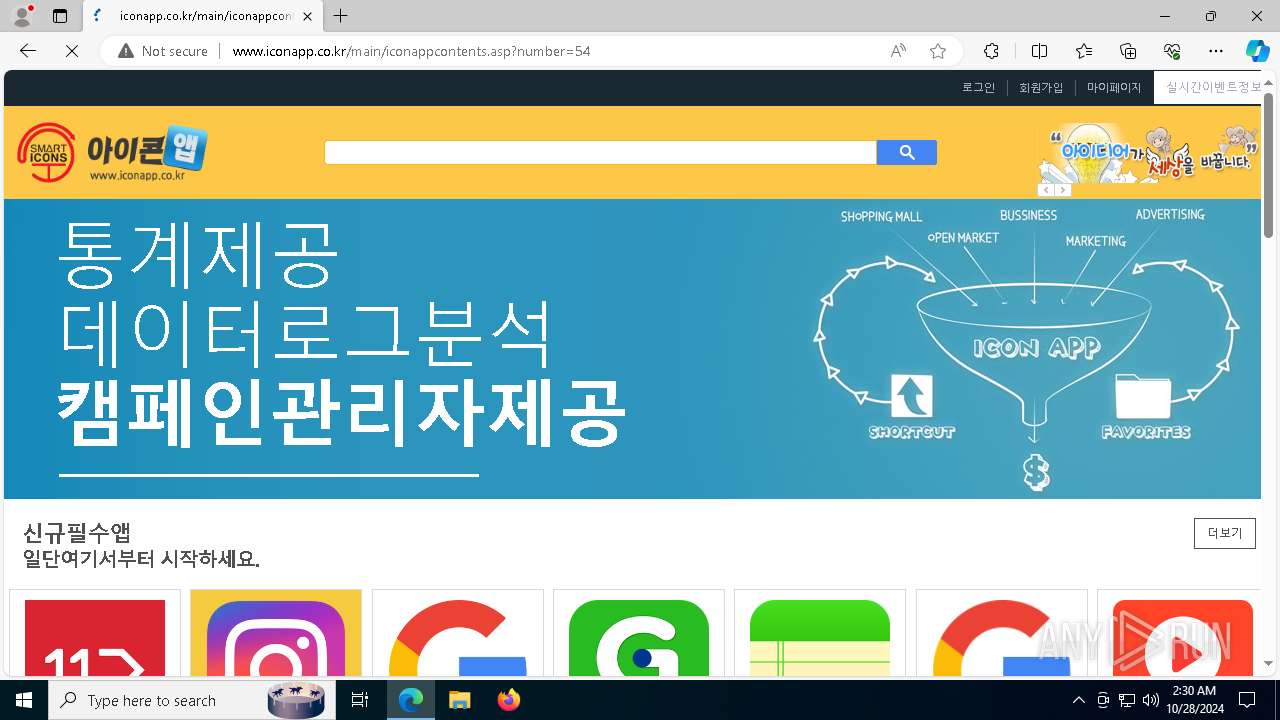Select the address bar URL
The width and height of the screenshot is (1280, 720).
(x=411, y=51)
